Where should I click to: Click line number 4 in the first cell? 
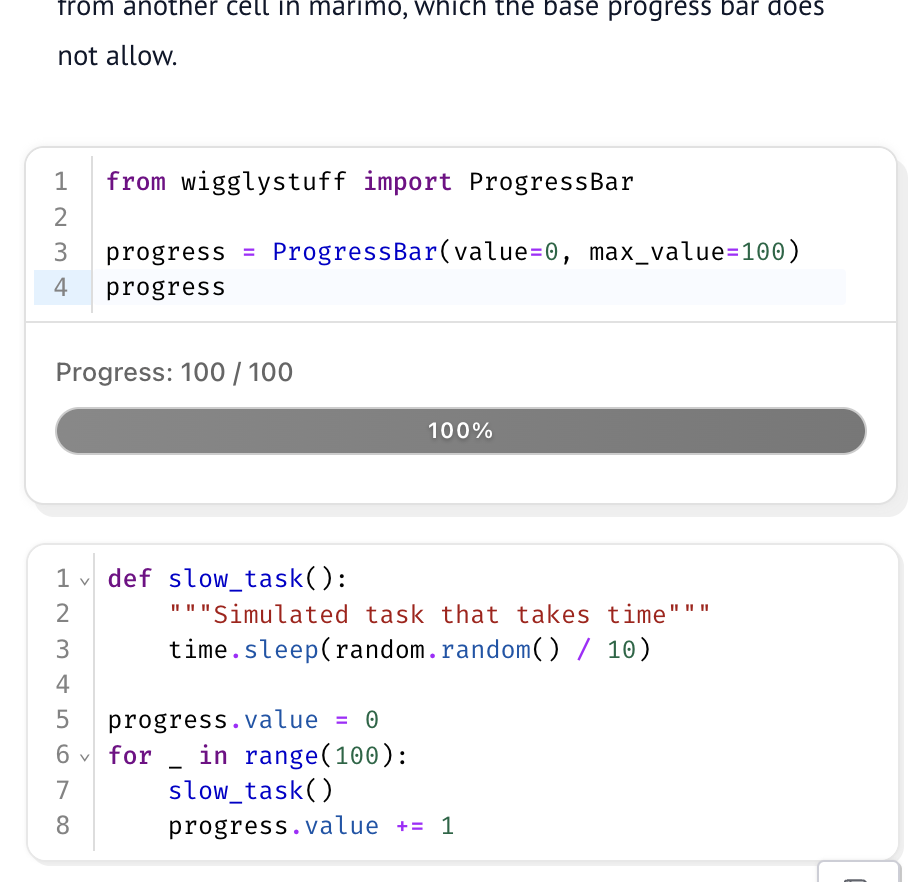[60, 287]
